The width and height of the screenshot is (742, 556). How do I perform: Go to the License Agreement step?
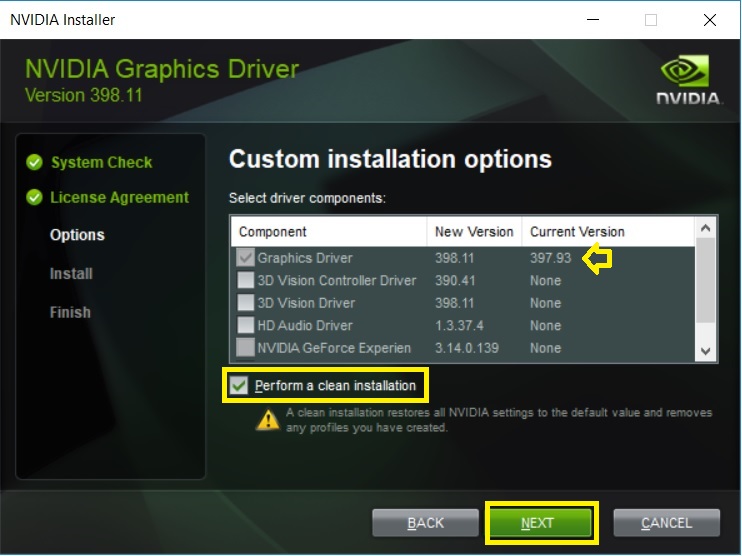[x=119, y=197]
